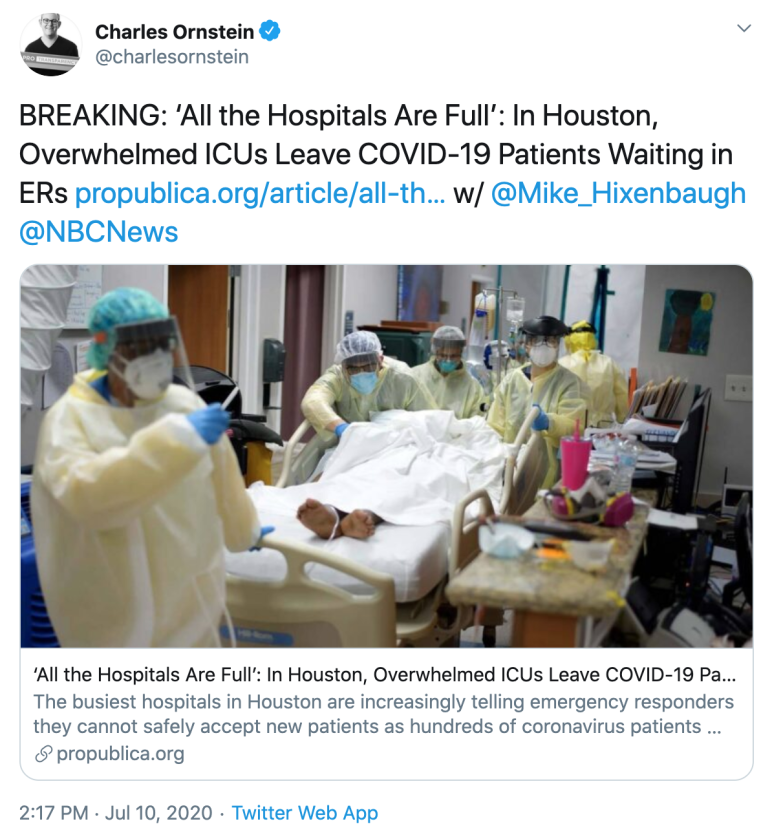The image size is (772, 839).
Task: Visit the @Mike_Hixenbaugh mention
Action: (618, 193)
